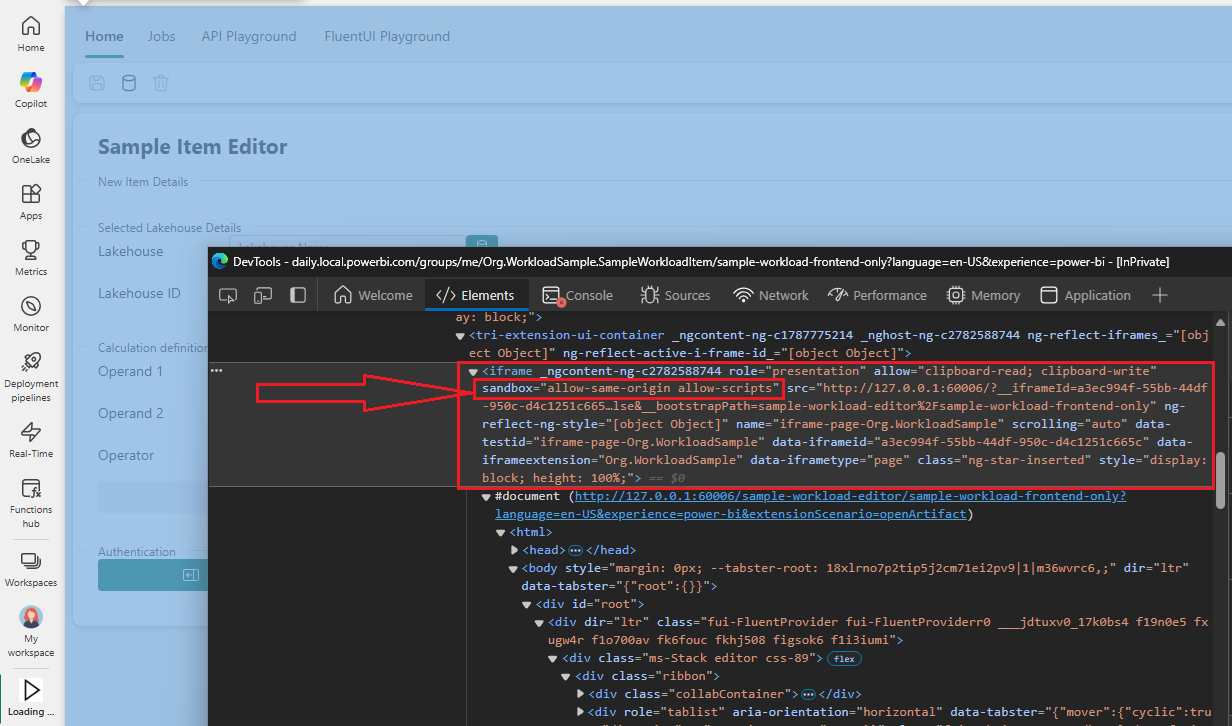1232x726 pixels.
Task: Open the API Playground tab
Action: tap(248, 36)
